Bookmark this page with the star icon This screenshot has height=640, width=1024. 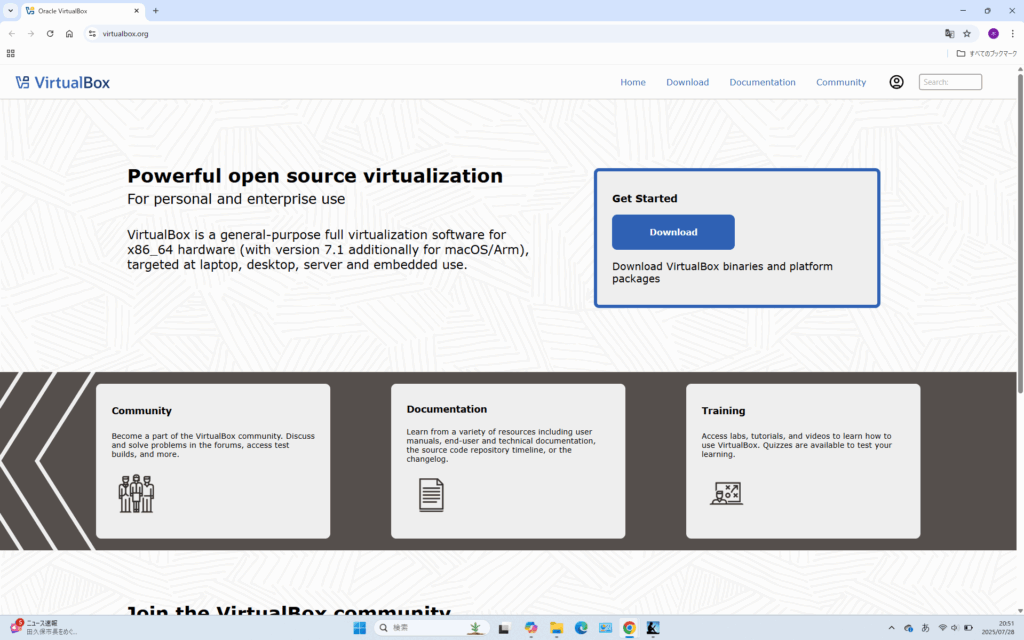tap(967, 33)
